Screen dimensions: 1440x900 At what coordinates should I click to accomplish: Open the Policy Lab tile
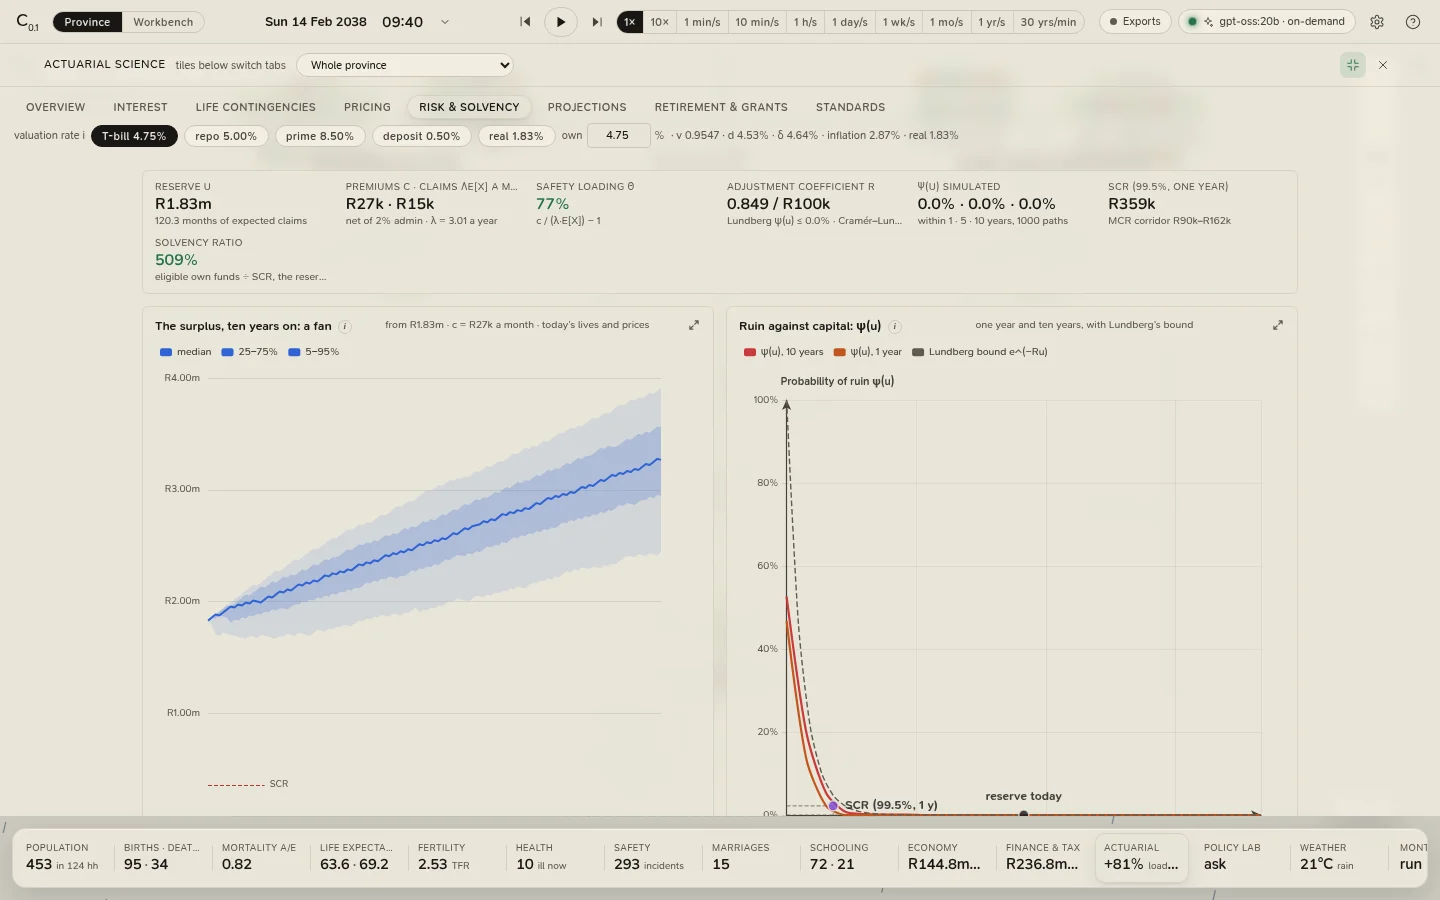[1239, 859]
